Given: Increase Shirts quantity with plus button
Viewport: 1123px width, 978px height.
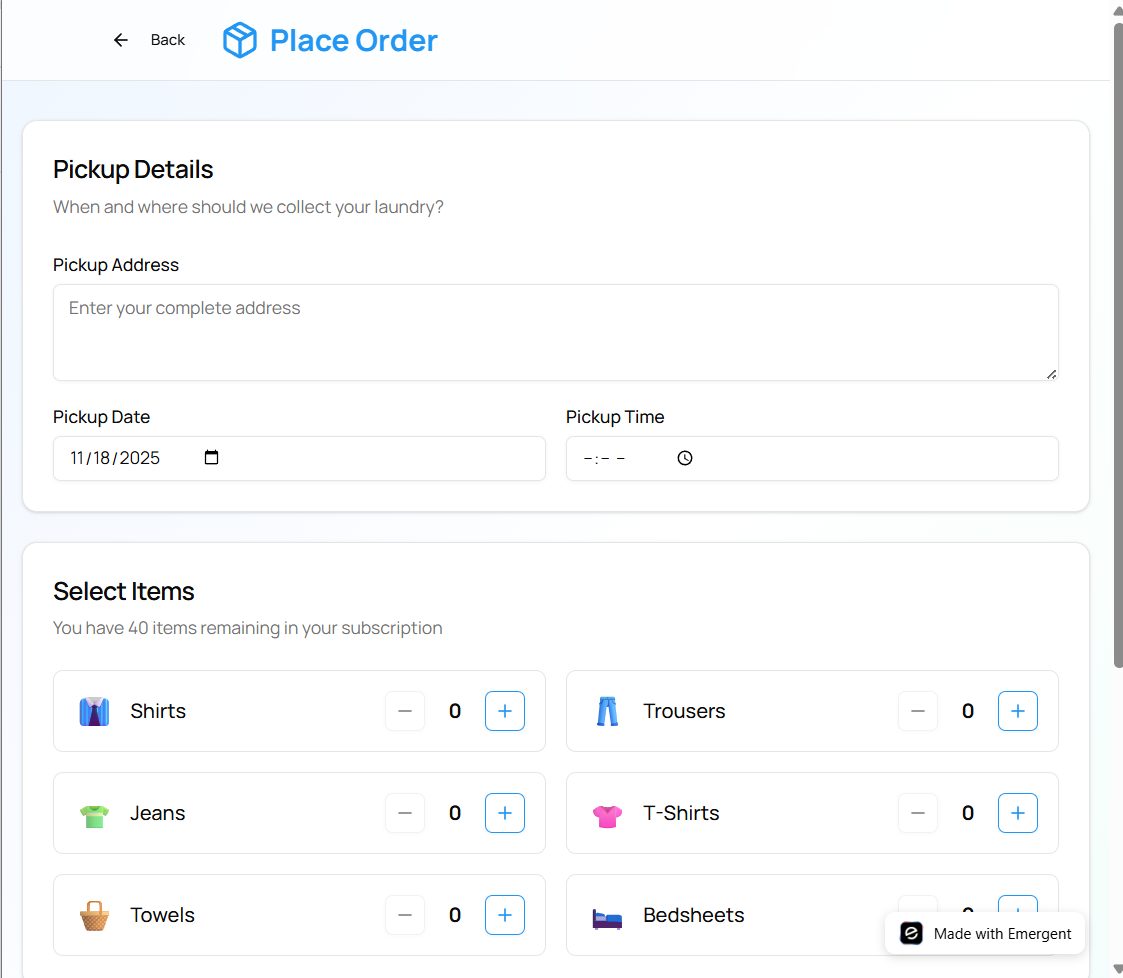Looking at the screenshot, I should pyautogui.click(x=505, y=710).
